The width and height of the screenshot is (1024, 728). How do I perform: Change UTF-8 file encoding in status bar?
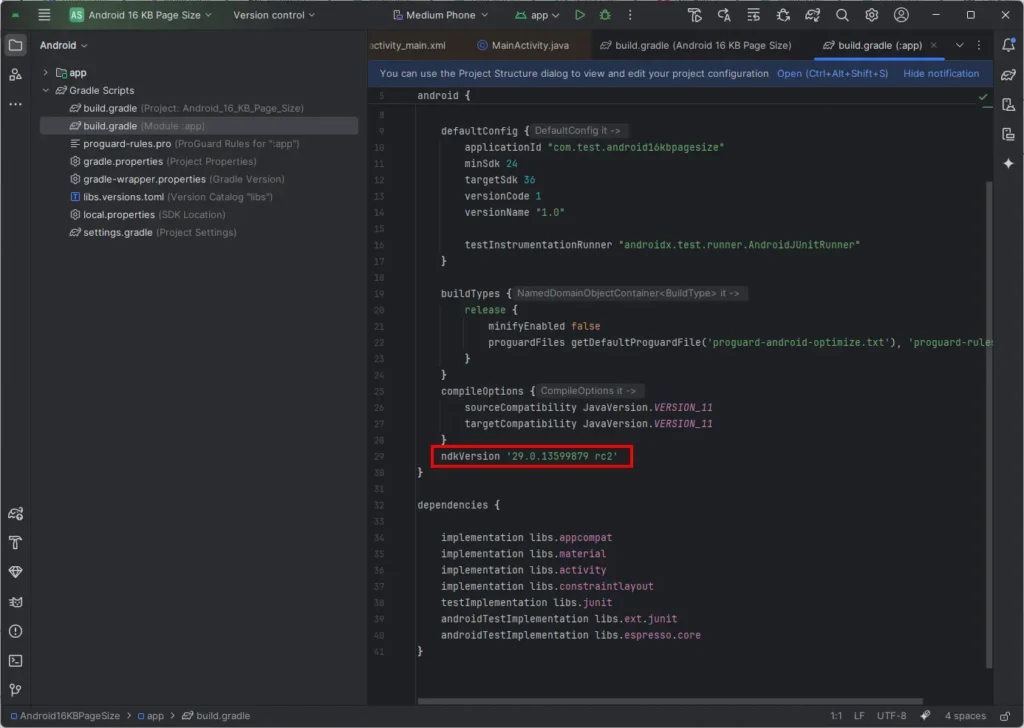[891, 716]
